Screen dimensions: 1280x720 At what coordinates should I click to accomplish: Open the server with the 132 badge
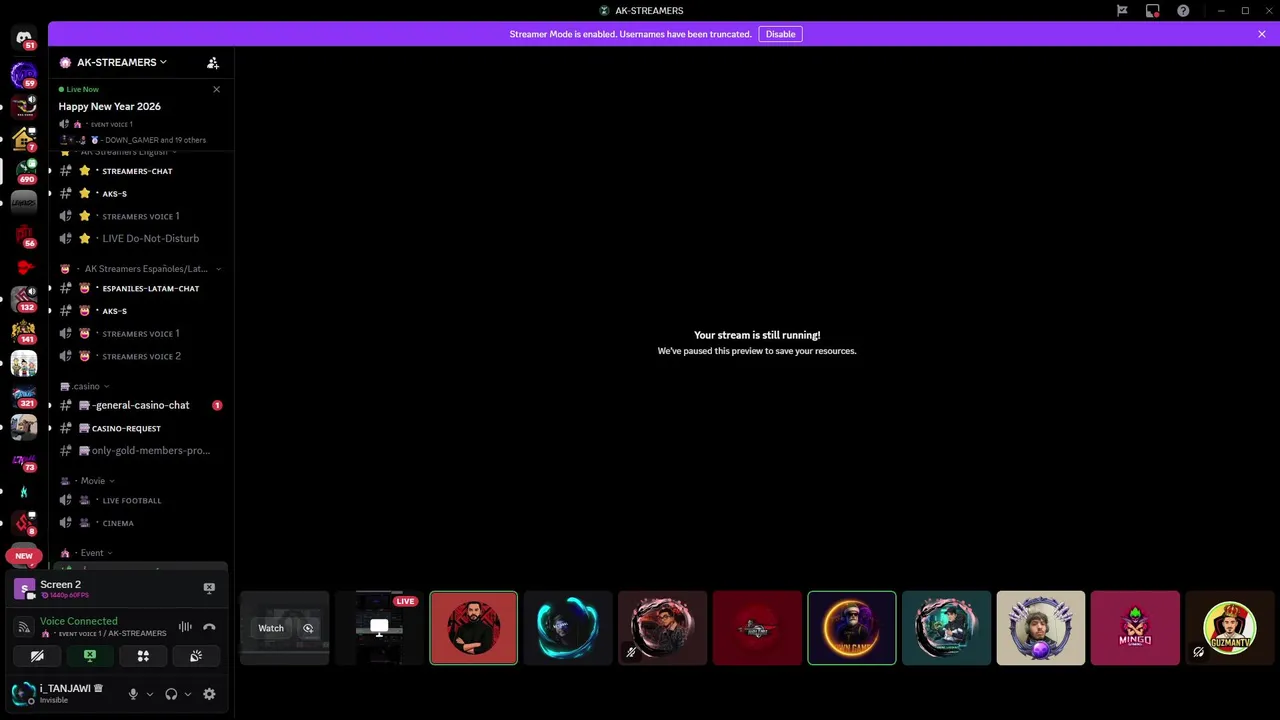point(24,299)
